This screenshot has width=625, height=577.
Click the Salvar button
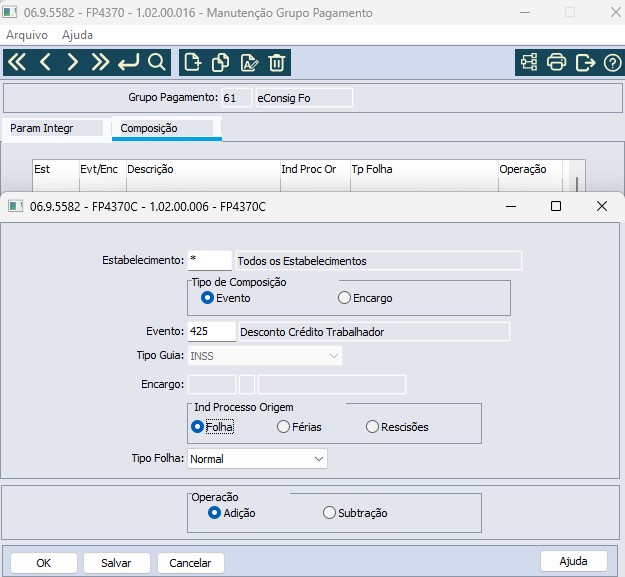pos(116,563)
